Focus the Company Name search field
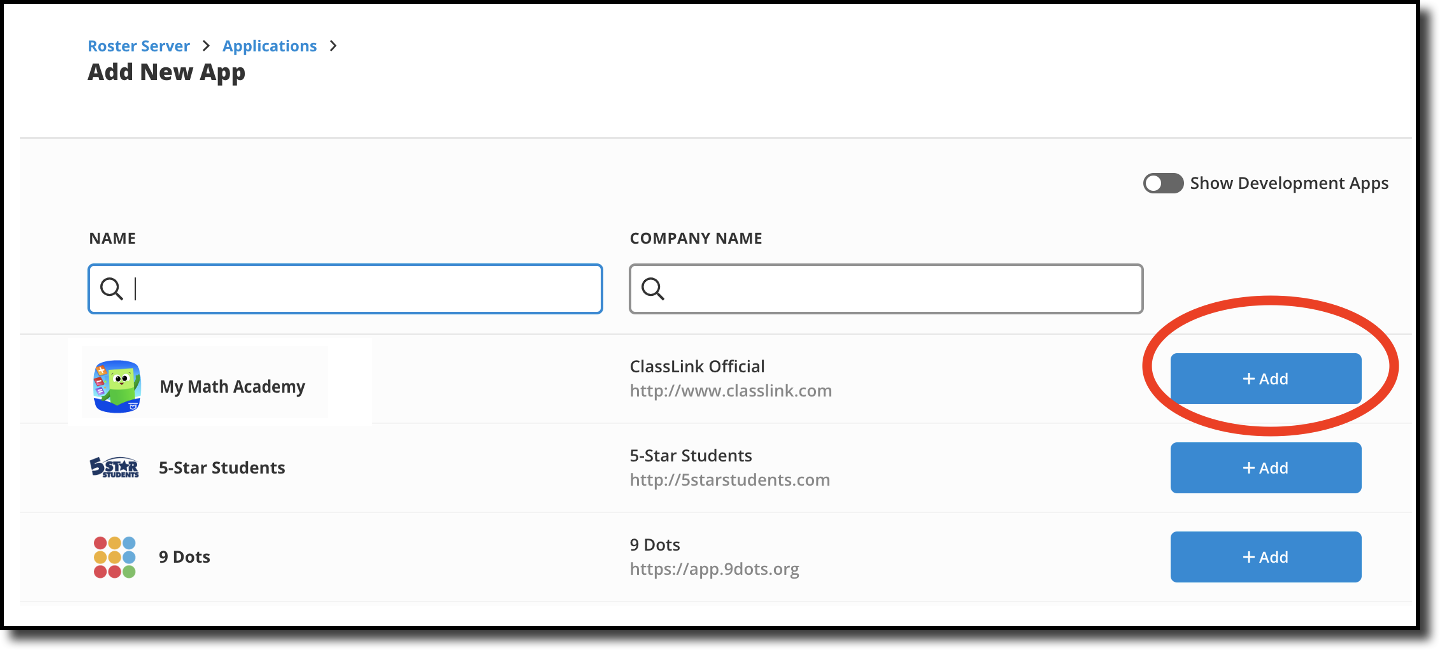 886,289
